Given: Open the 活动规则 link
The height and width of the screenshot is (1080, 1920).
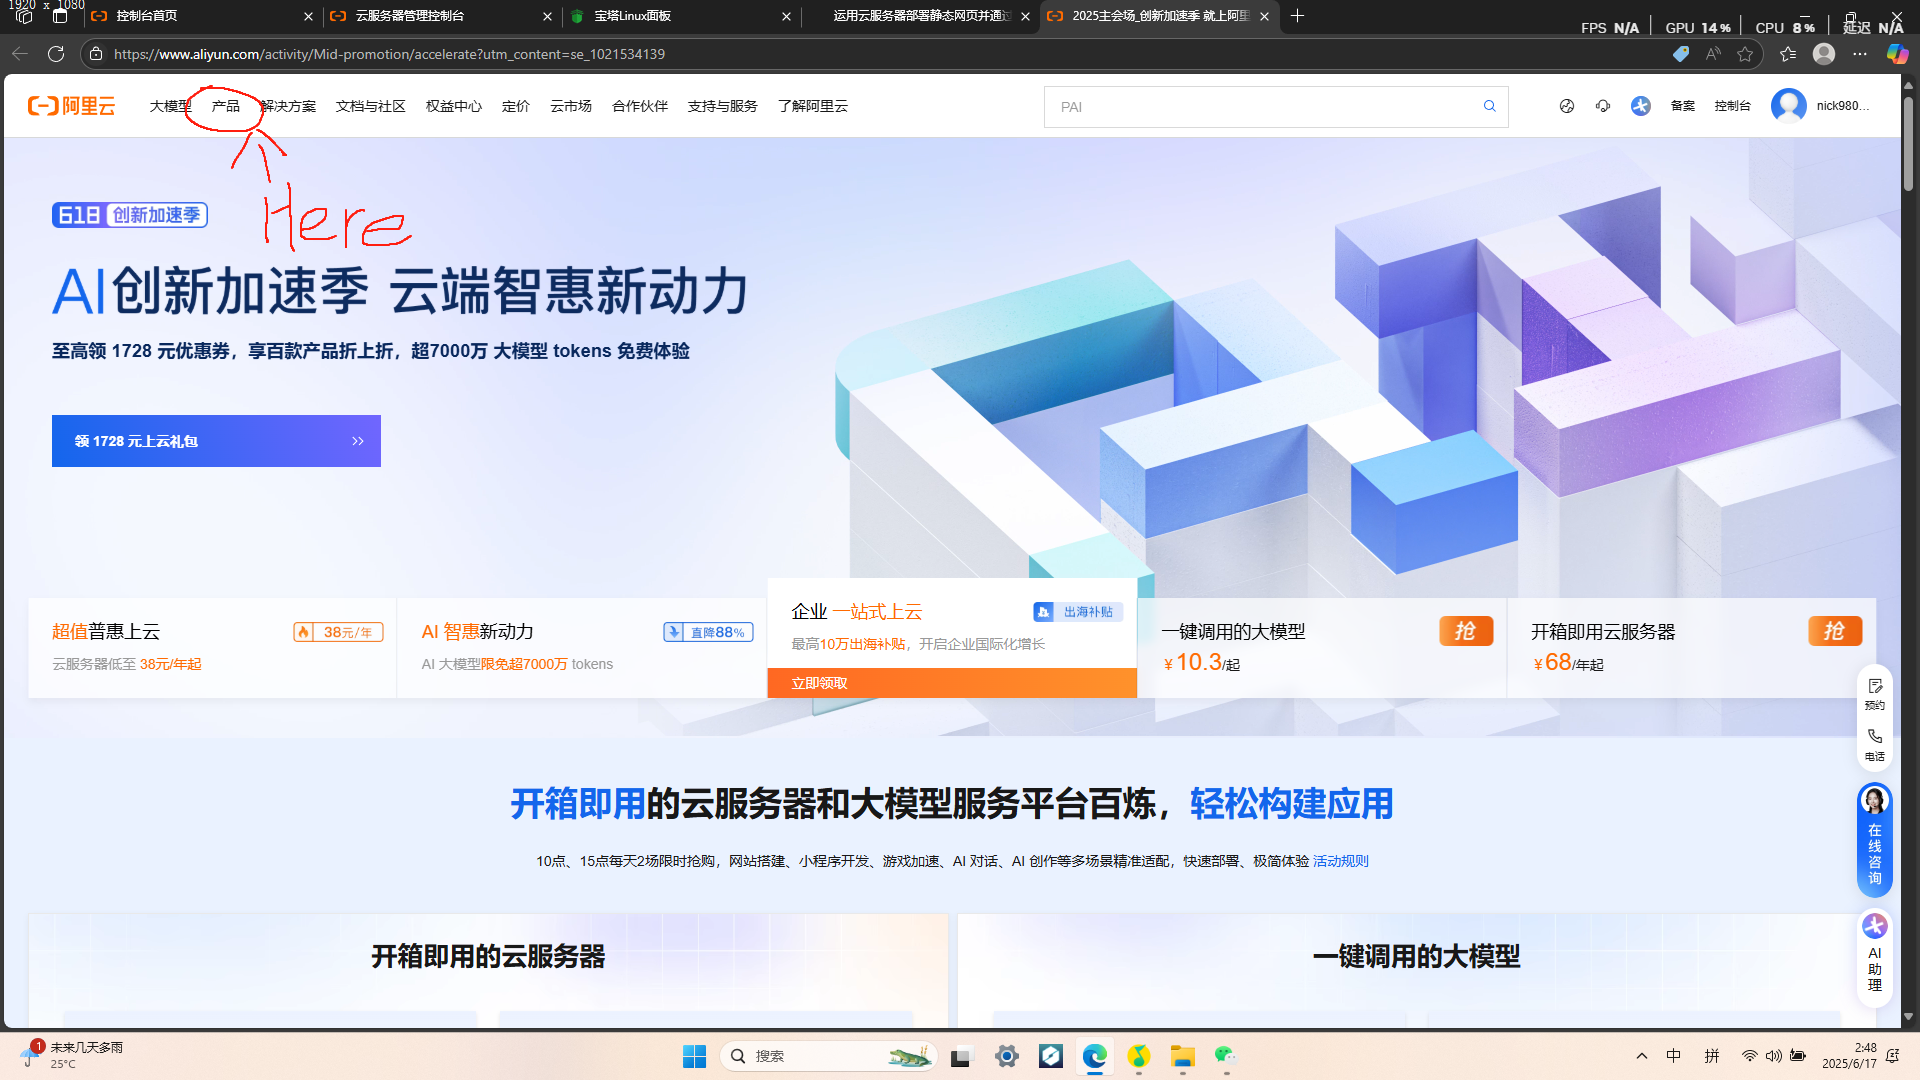Looking at the screenshot, I should [1340, 861].
